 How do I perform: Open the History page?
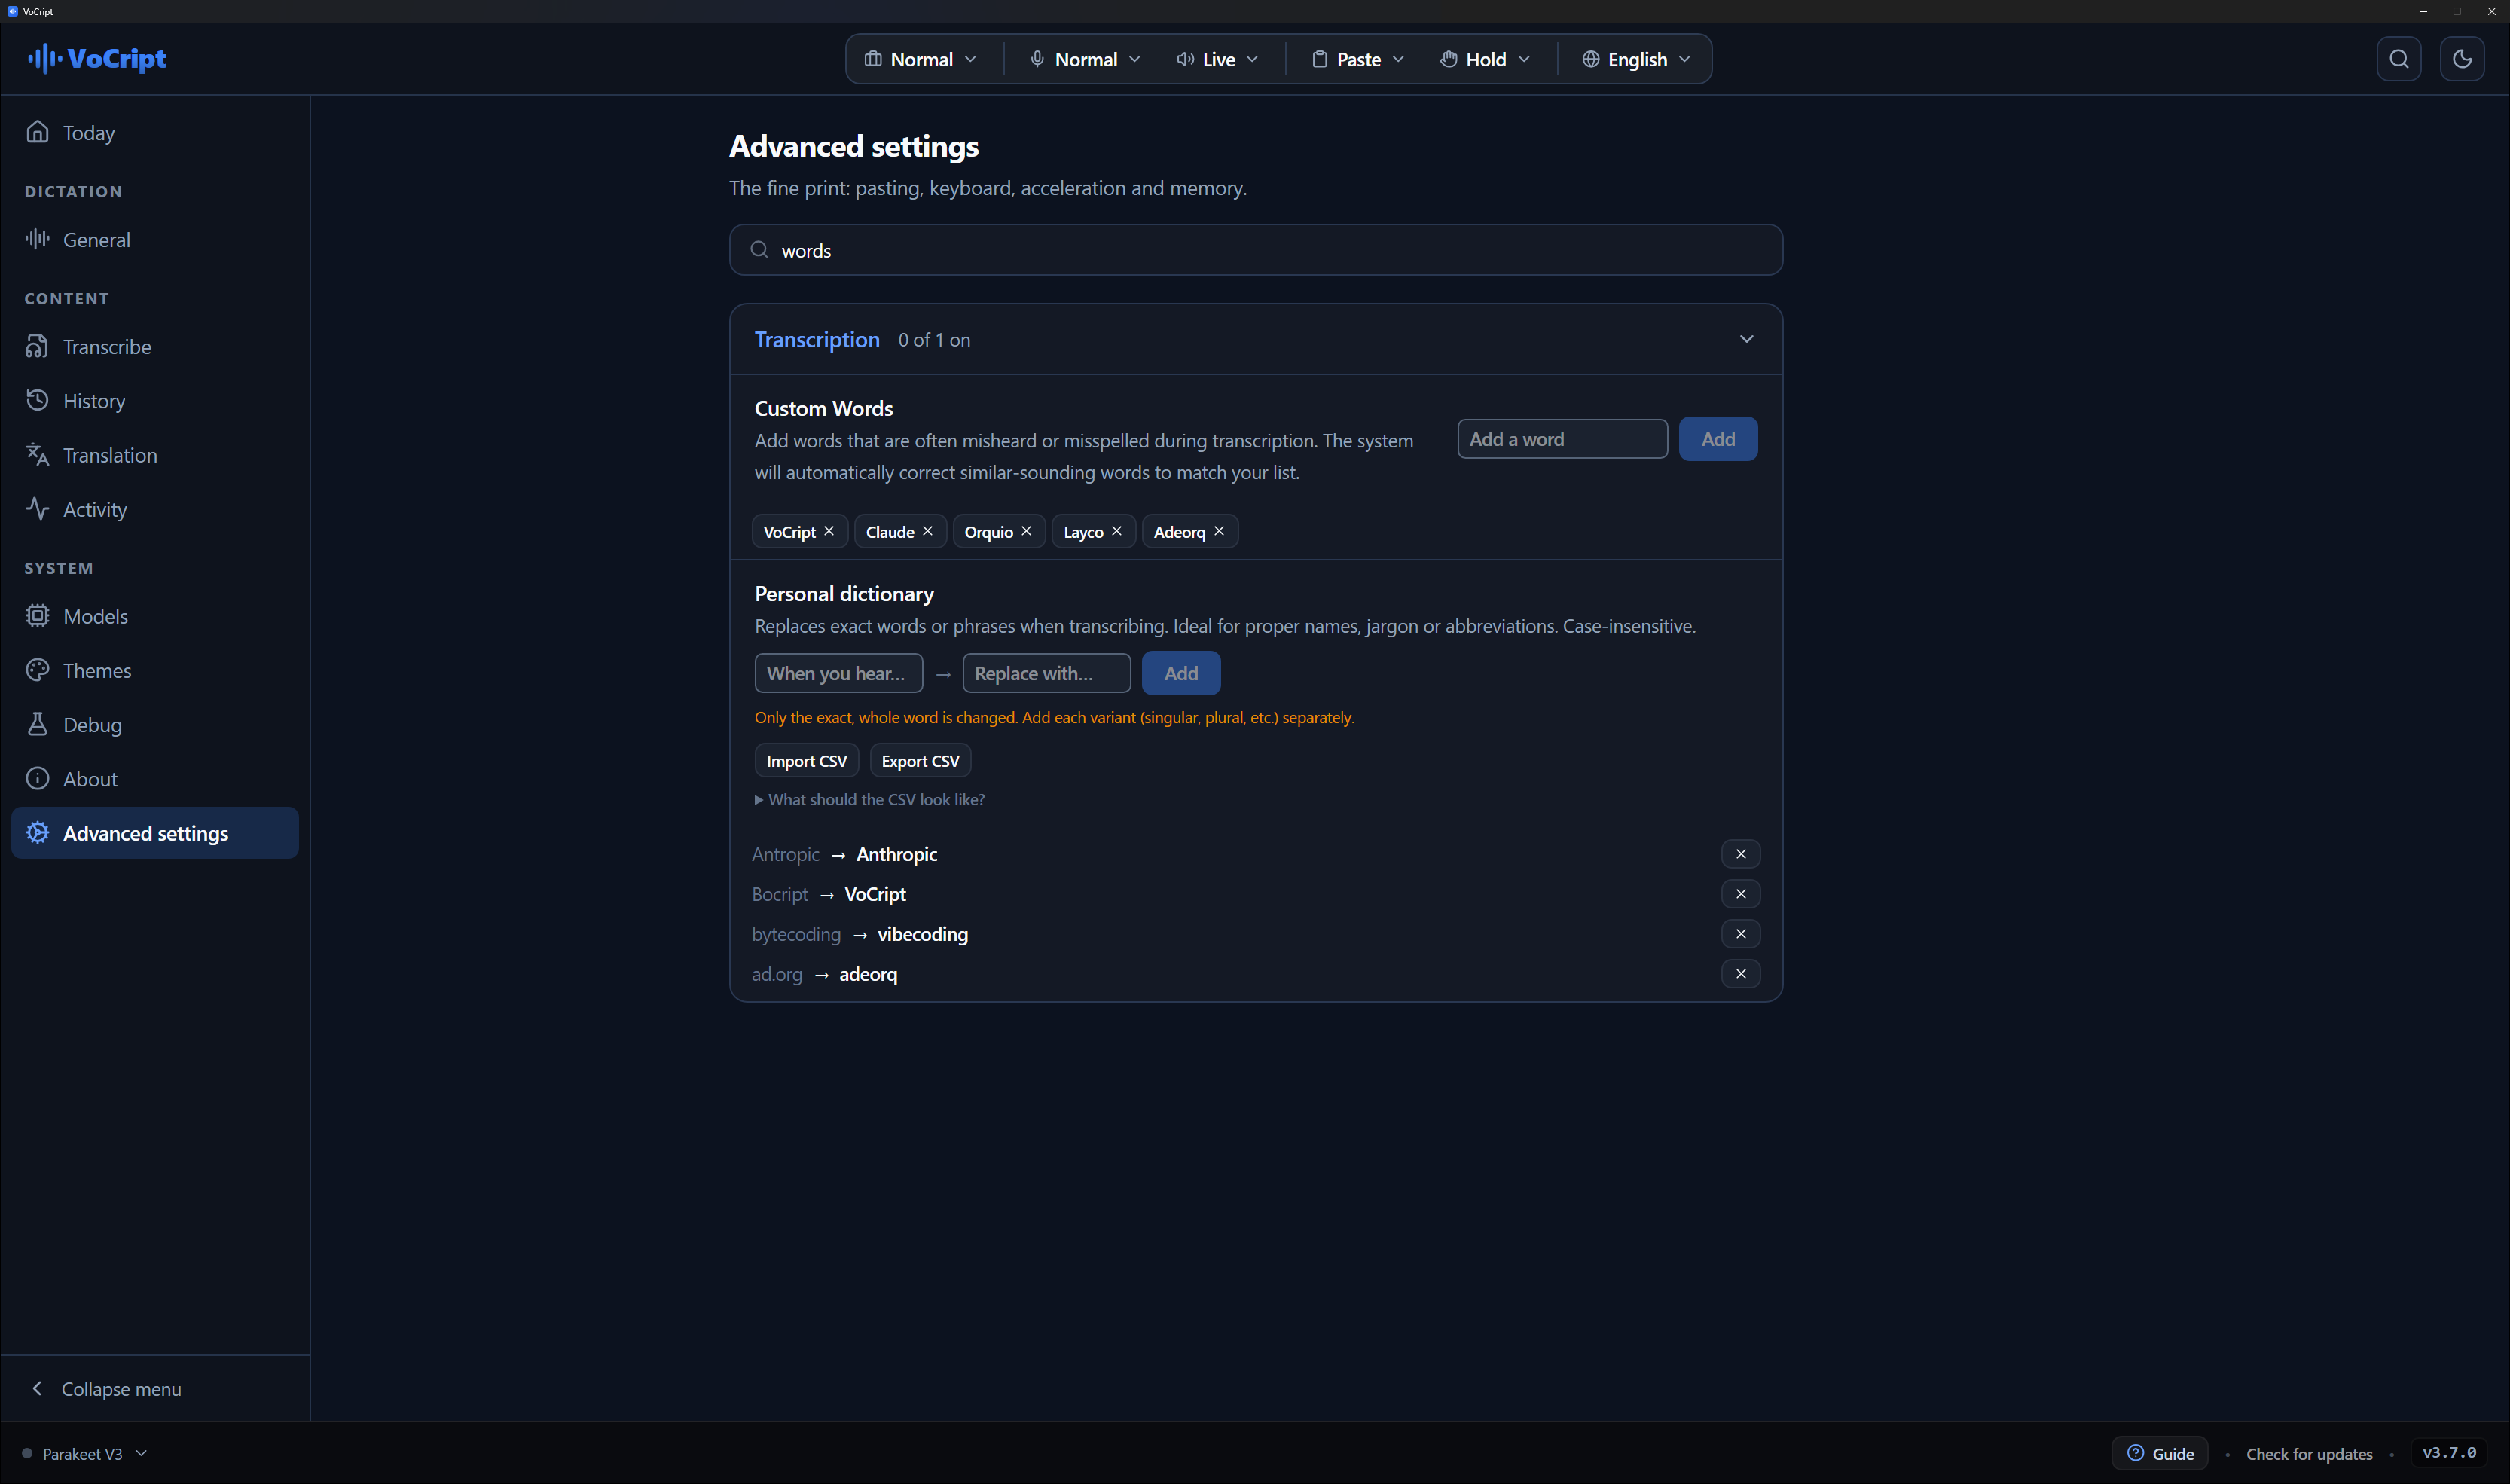coord(155,400)
